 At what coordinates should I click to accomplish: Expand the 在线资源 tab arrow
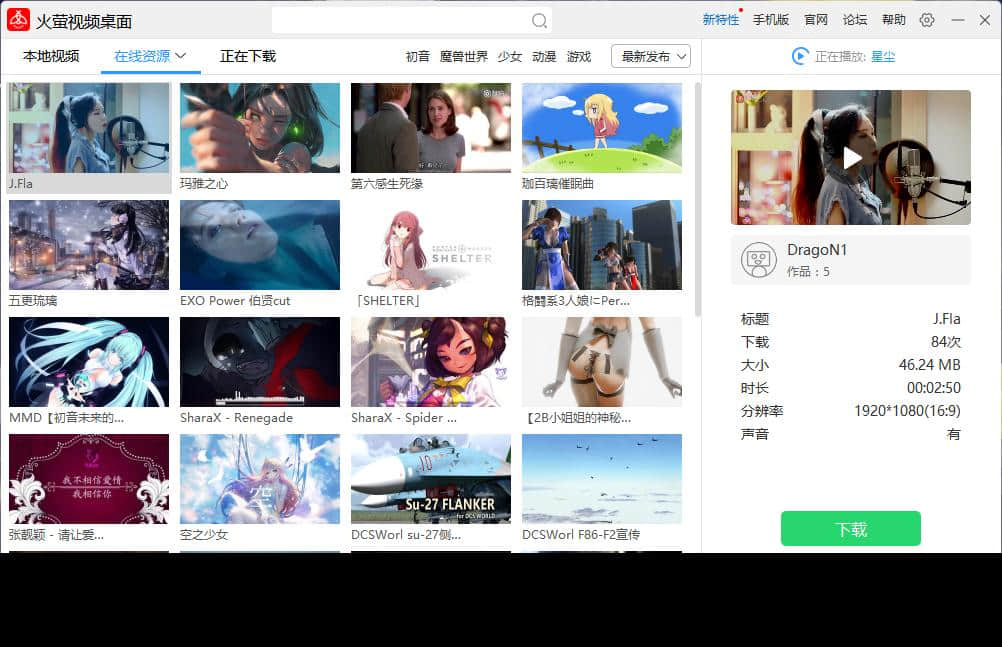[181, 56]
